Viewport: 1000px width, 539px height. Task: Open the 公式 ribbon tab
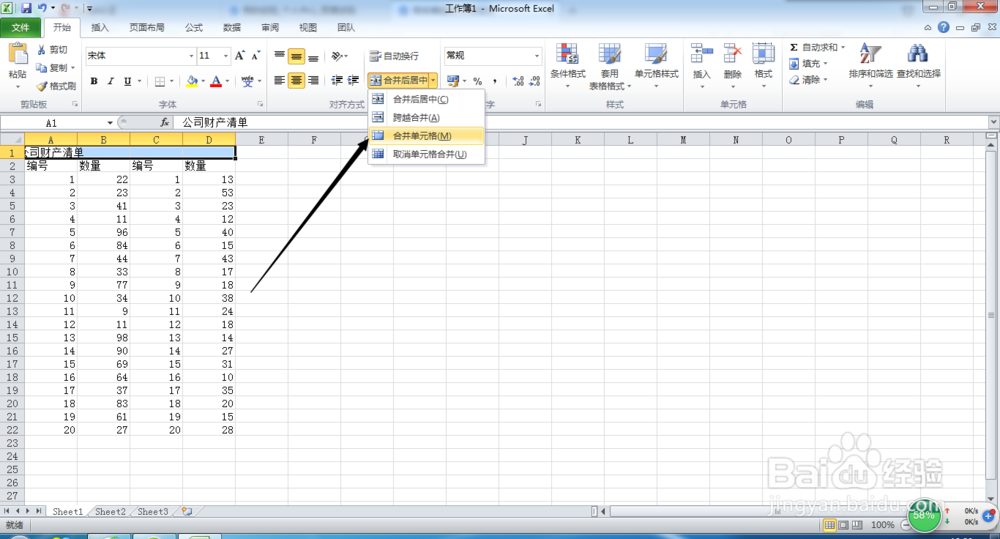[194, 27]
